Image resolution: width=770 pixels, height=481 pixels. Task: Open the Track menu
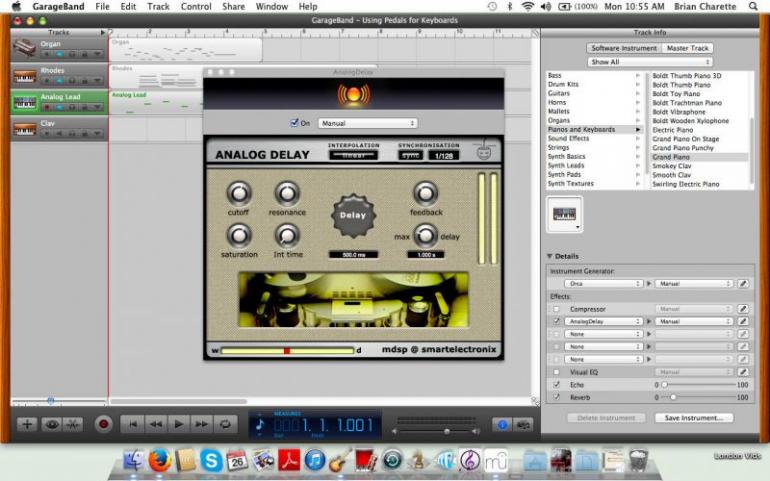point(158,6)
